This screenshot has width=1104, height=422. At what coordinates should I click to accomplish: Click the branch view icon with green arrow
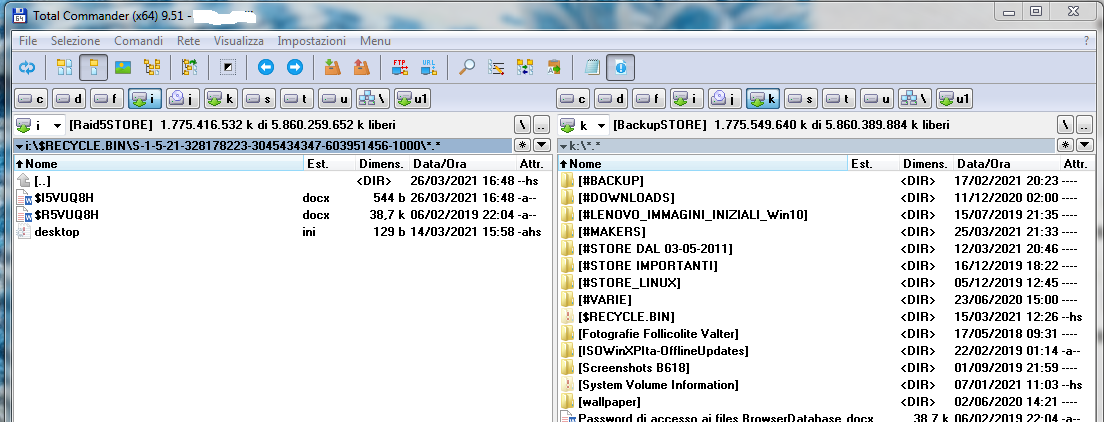(x=189, y=68)
